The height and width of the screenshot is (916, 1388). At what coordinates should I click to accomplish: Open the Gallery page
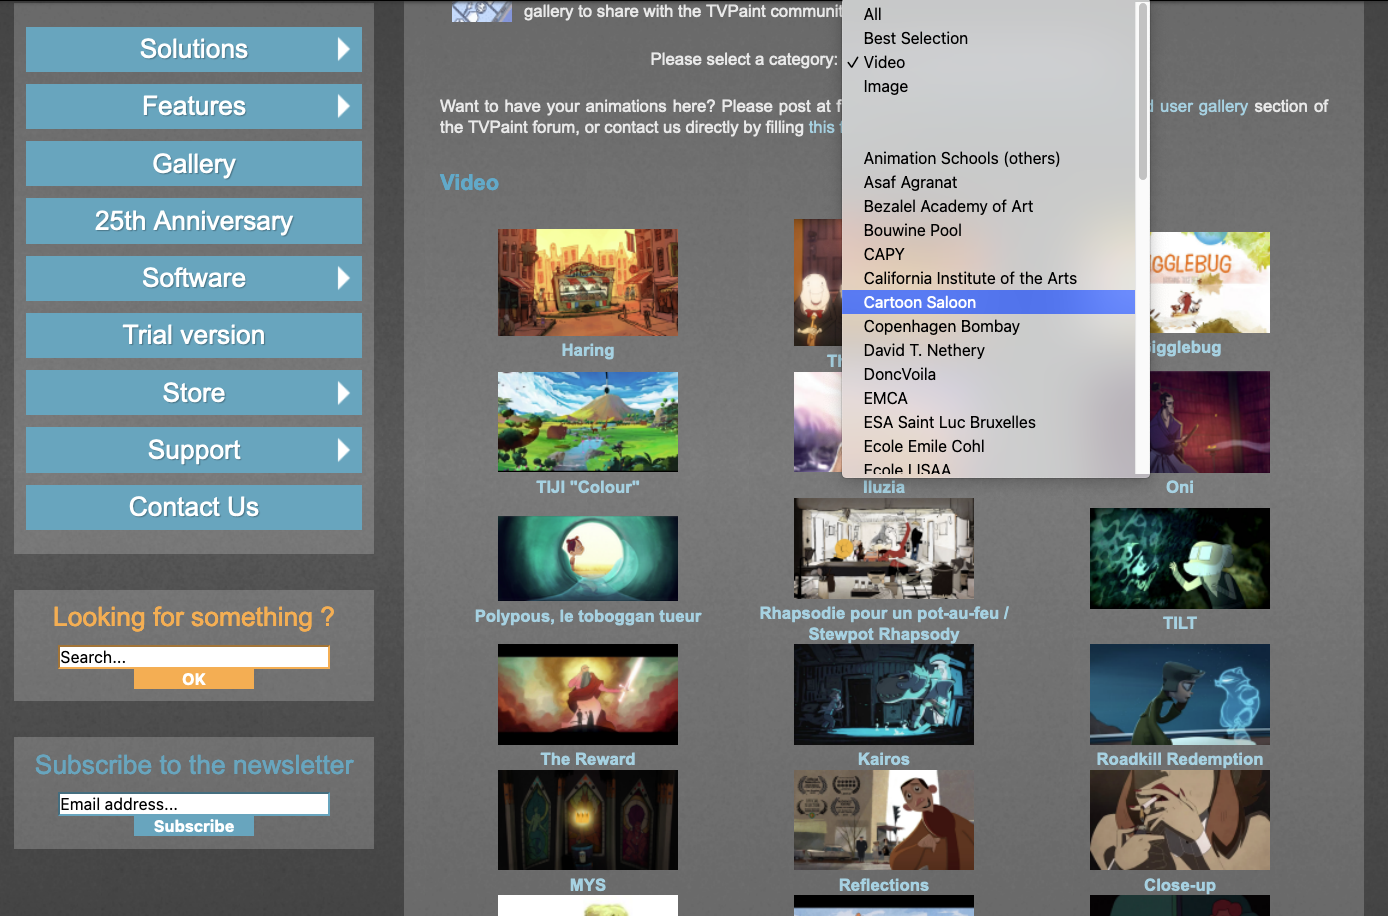click(194, 163)
